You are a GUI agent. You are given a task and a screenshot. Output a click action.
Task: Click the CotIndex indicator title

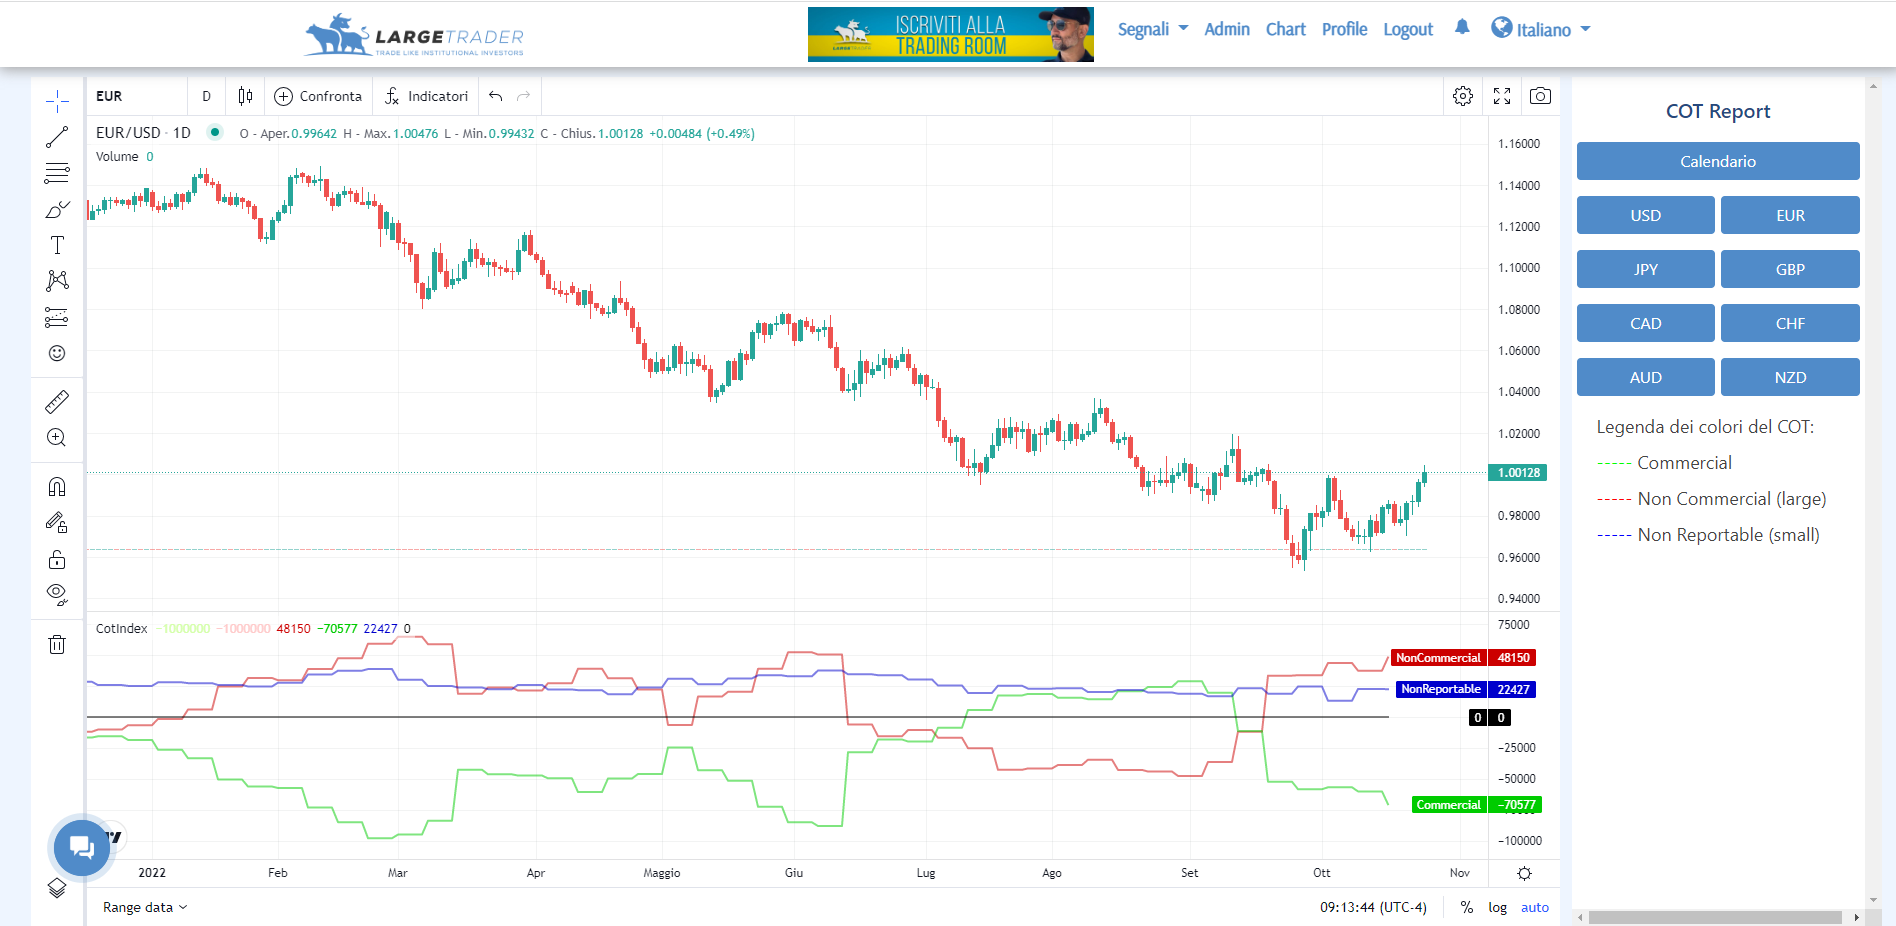pyautogui.click(x=121, y=629)
